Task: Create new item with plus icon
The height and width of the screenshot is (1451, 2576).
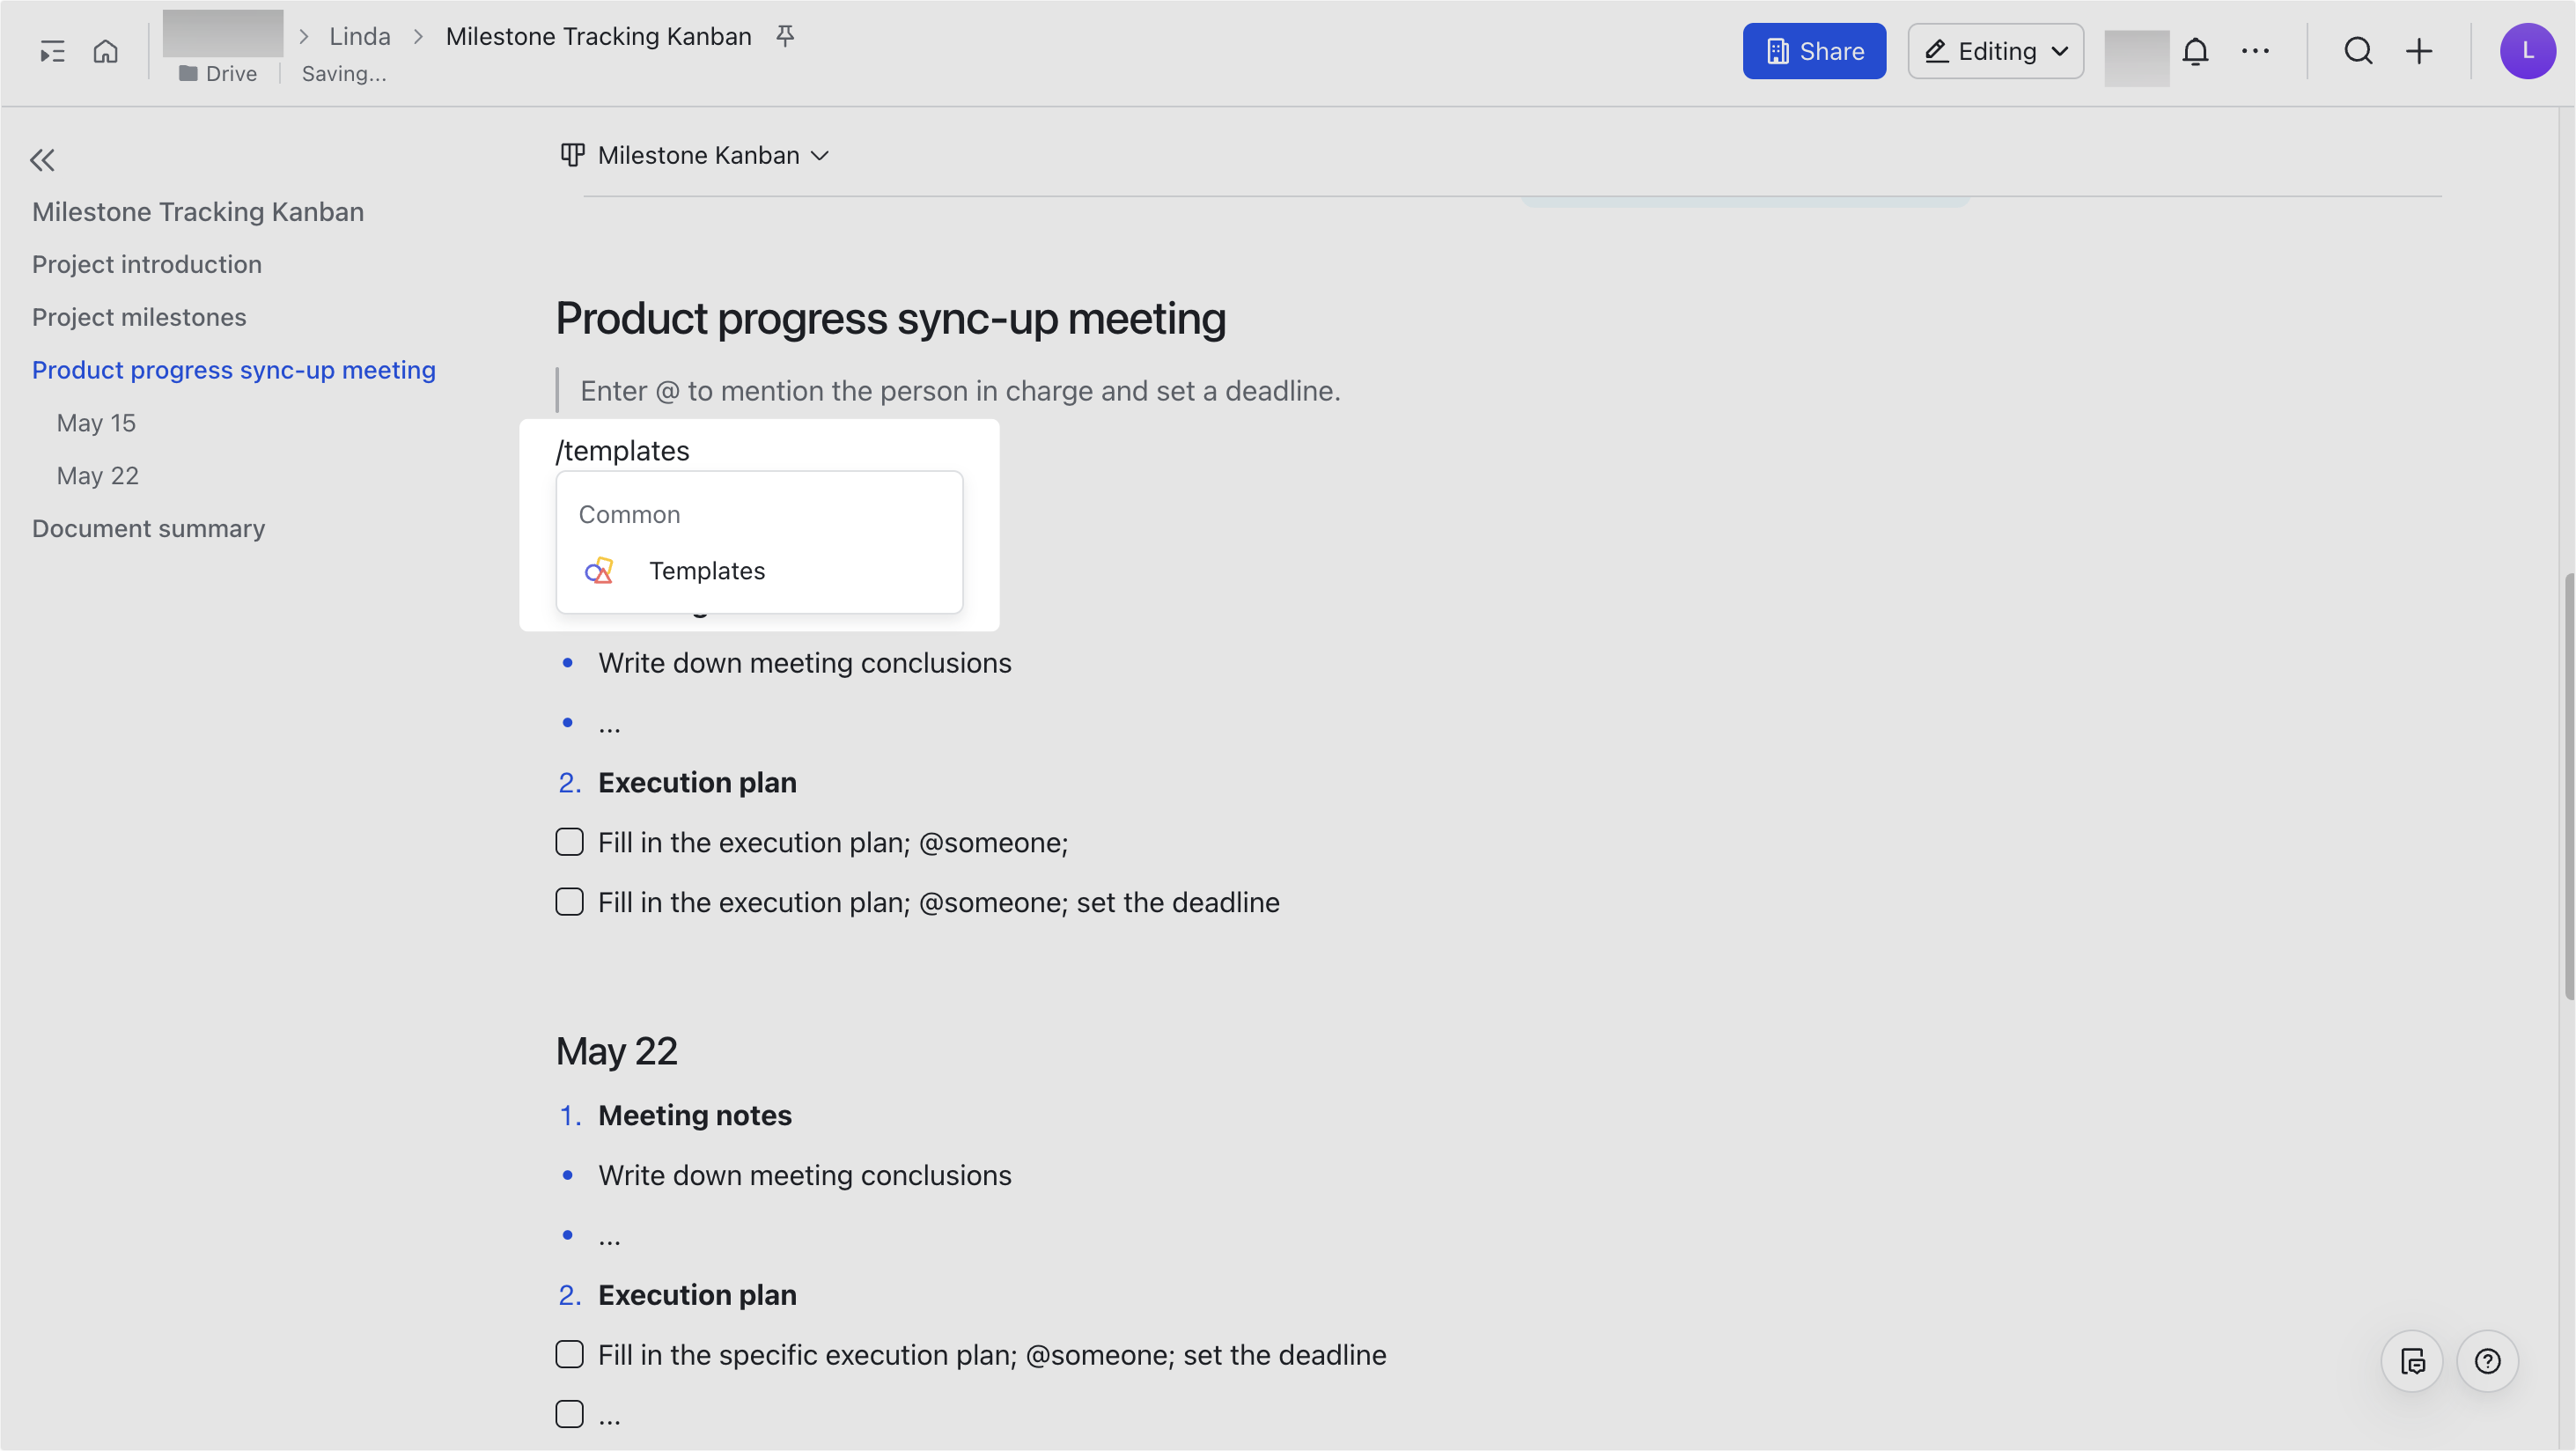Action: pyautogui.click(x=2418, y=51)
